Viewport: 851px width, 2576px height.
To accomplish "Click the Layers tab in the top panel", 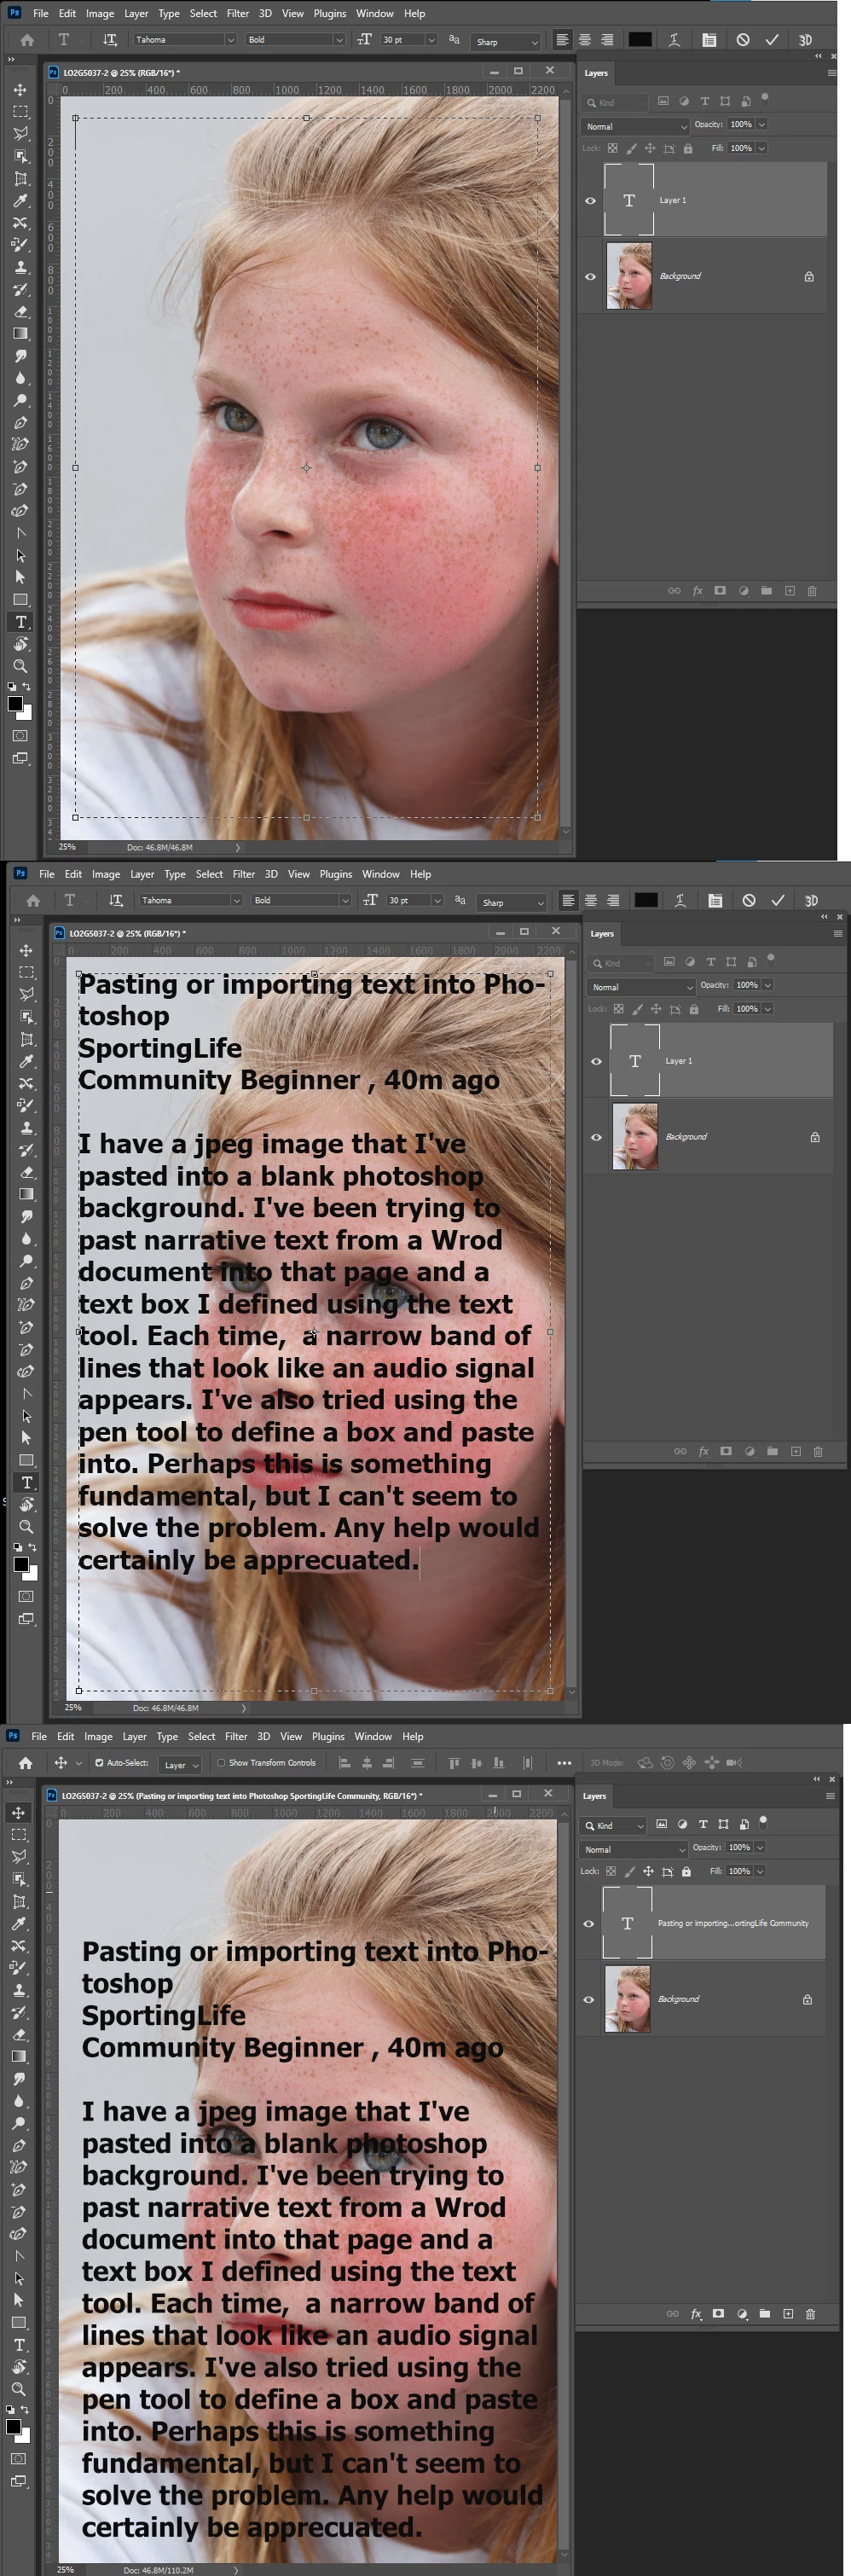I will 596,73.
